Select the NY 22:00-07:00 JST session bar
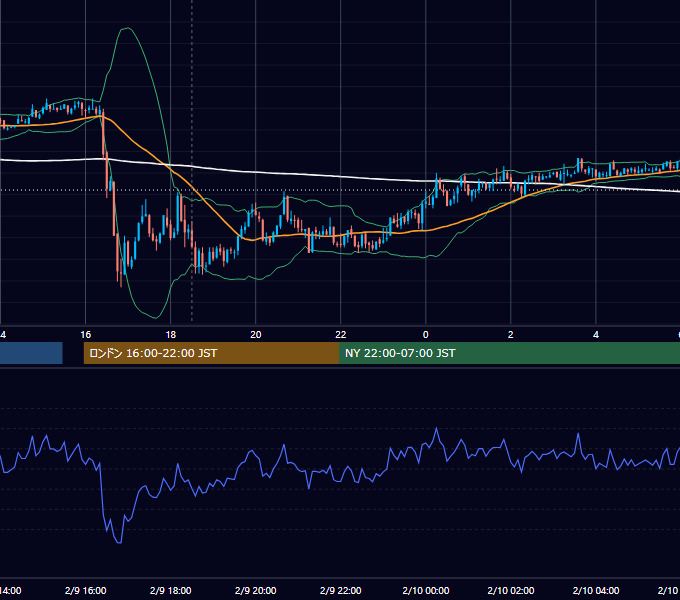Image resolution: width=680 pixels, height=600 pixels. coord(510,353)
